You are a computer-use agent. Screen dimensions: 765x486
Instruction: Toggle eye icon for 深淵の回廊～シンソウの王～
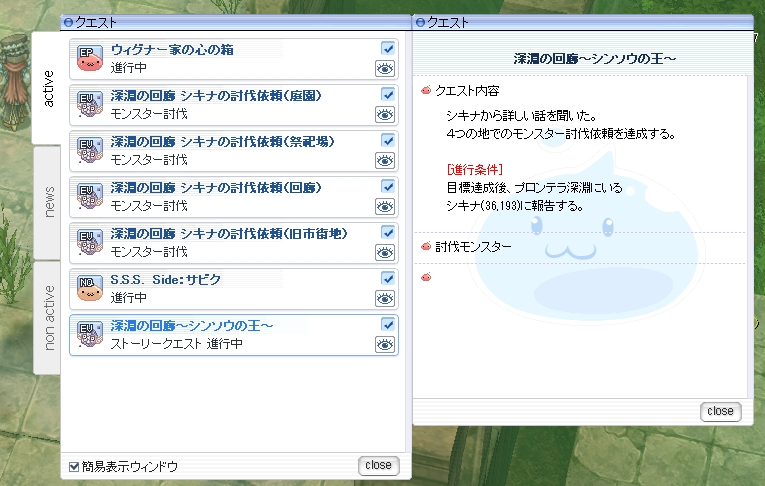(x=385, y=344)
